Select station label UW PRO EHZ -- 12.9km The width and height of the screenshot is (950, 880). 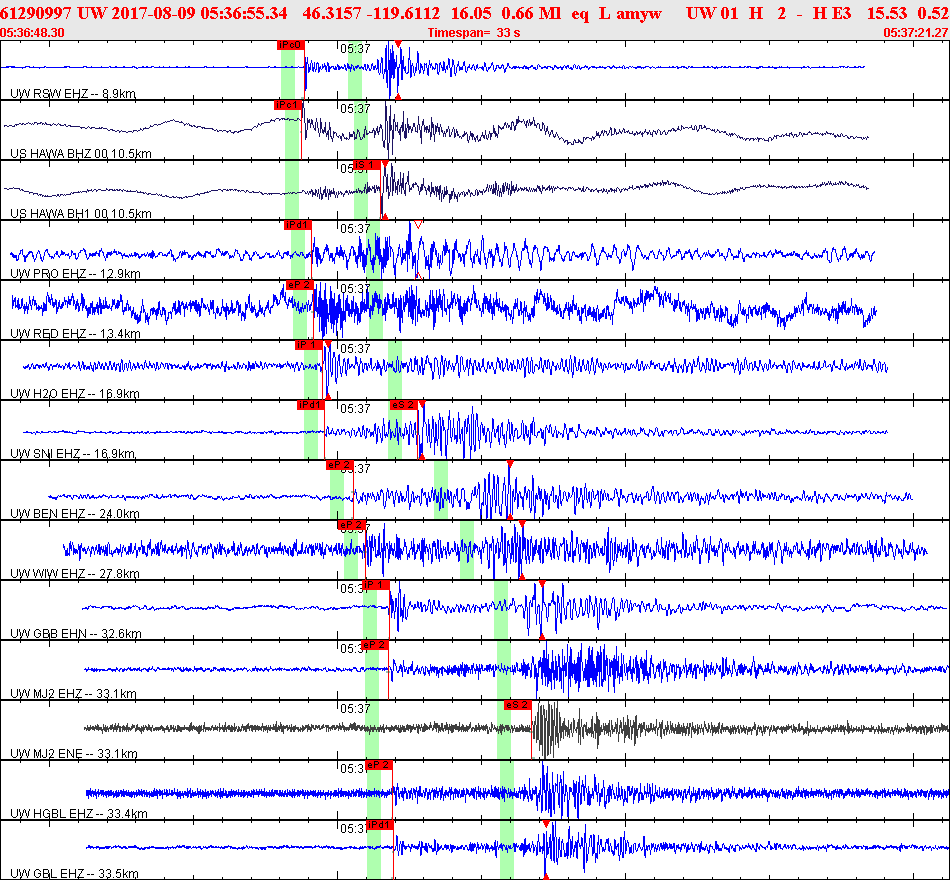pyautogui.click(x=75, y=274)
